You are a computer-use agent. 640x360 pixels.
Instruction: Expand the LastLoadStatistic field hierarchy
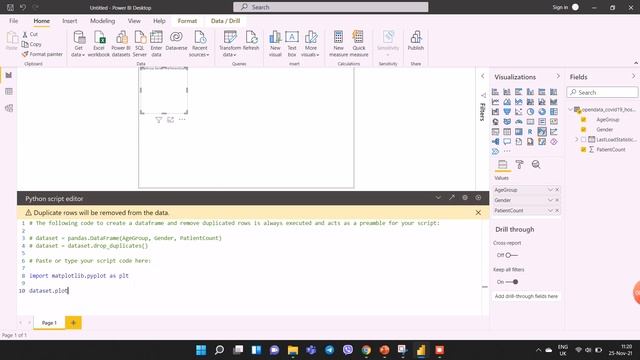pos(576,140)
